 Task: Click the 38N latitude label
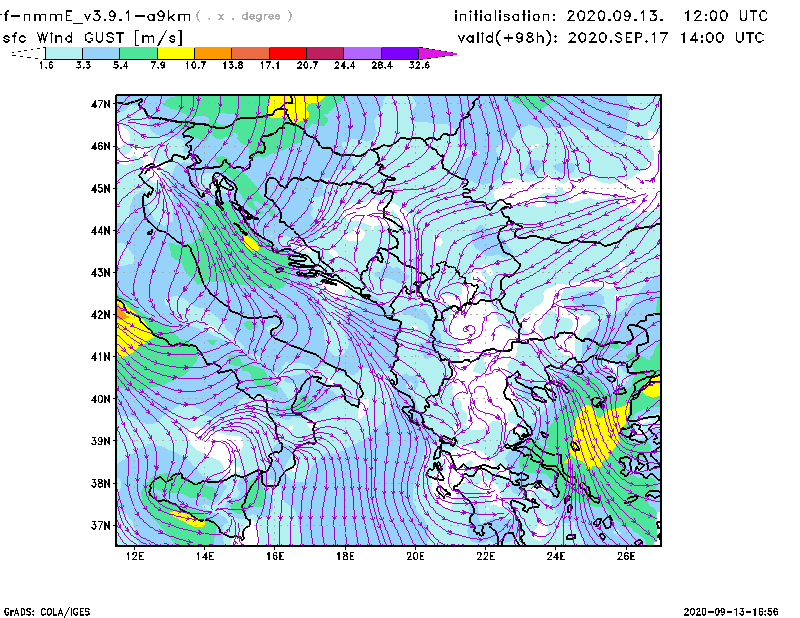point(101,483)
